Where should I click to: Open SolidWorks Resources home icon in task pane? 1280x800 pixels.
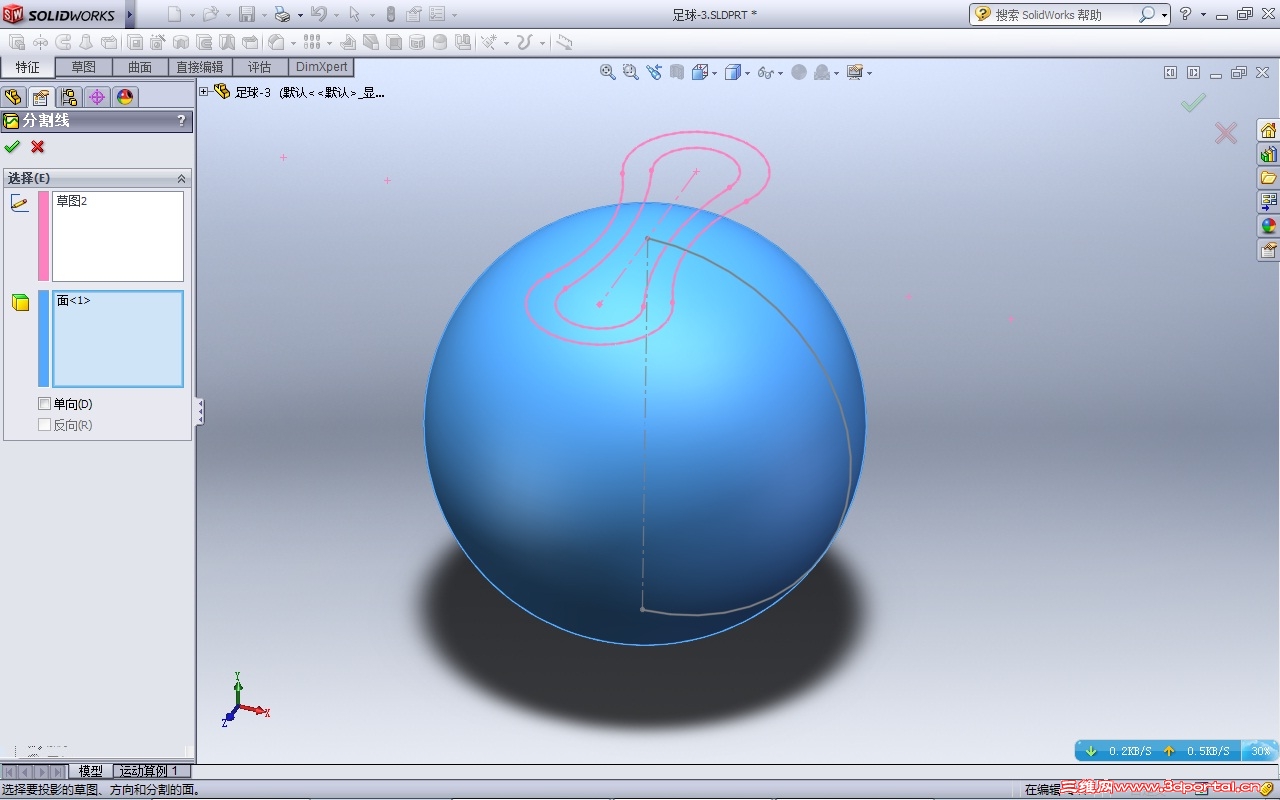pos(1269,131)
